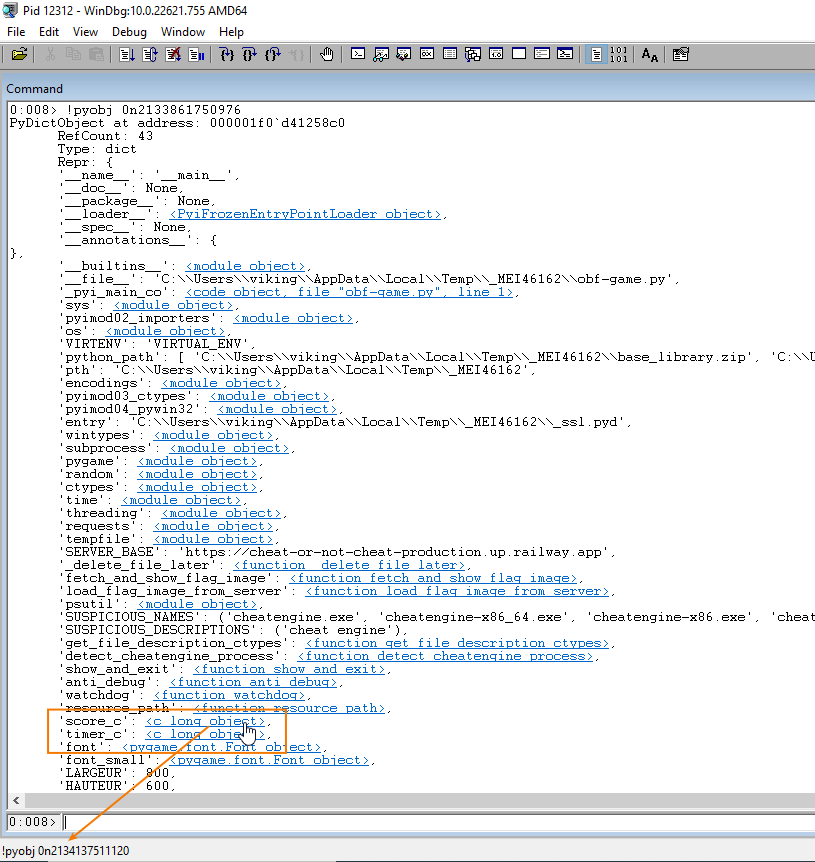Switch to Source mode off (101) toggle

click(x=618, y=55)
